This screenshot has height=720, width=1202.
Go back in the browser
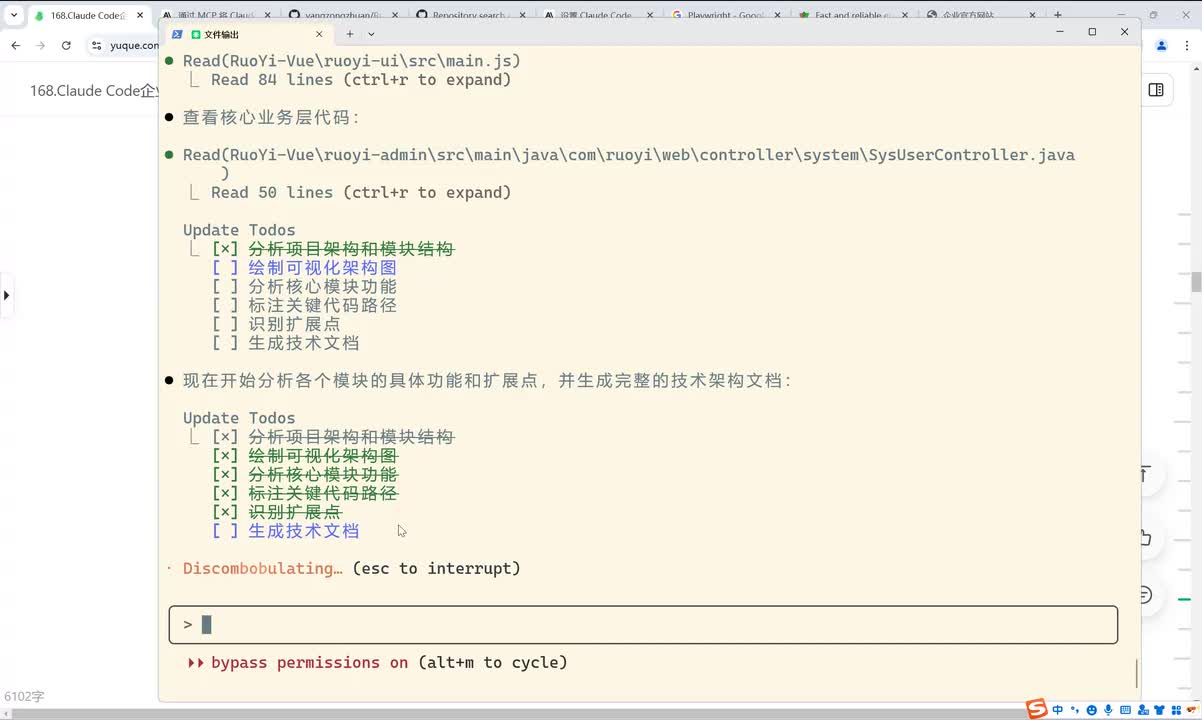tap(15, 45)
